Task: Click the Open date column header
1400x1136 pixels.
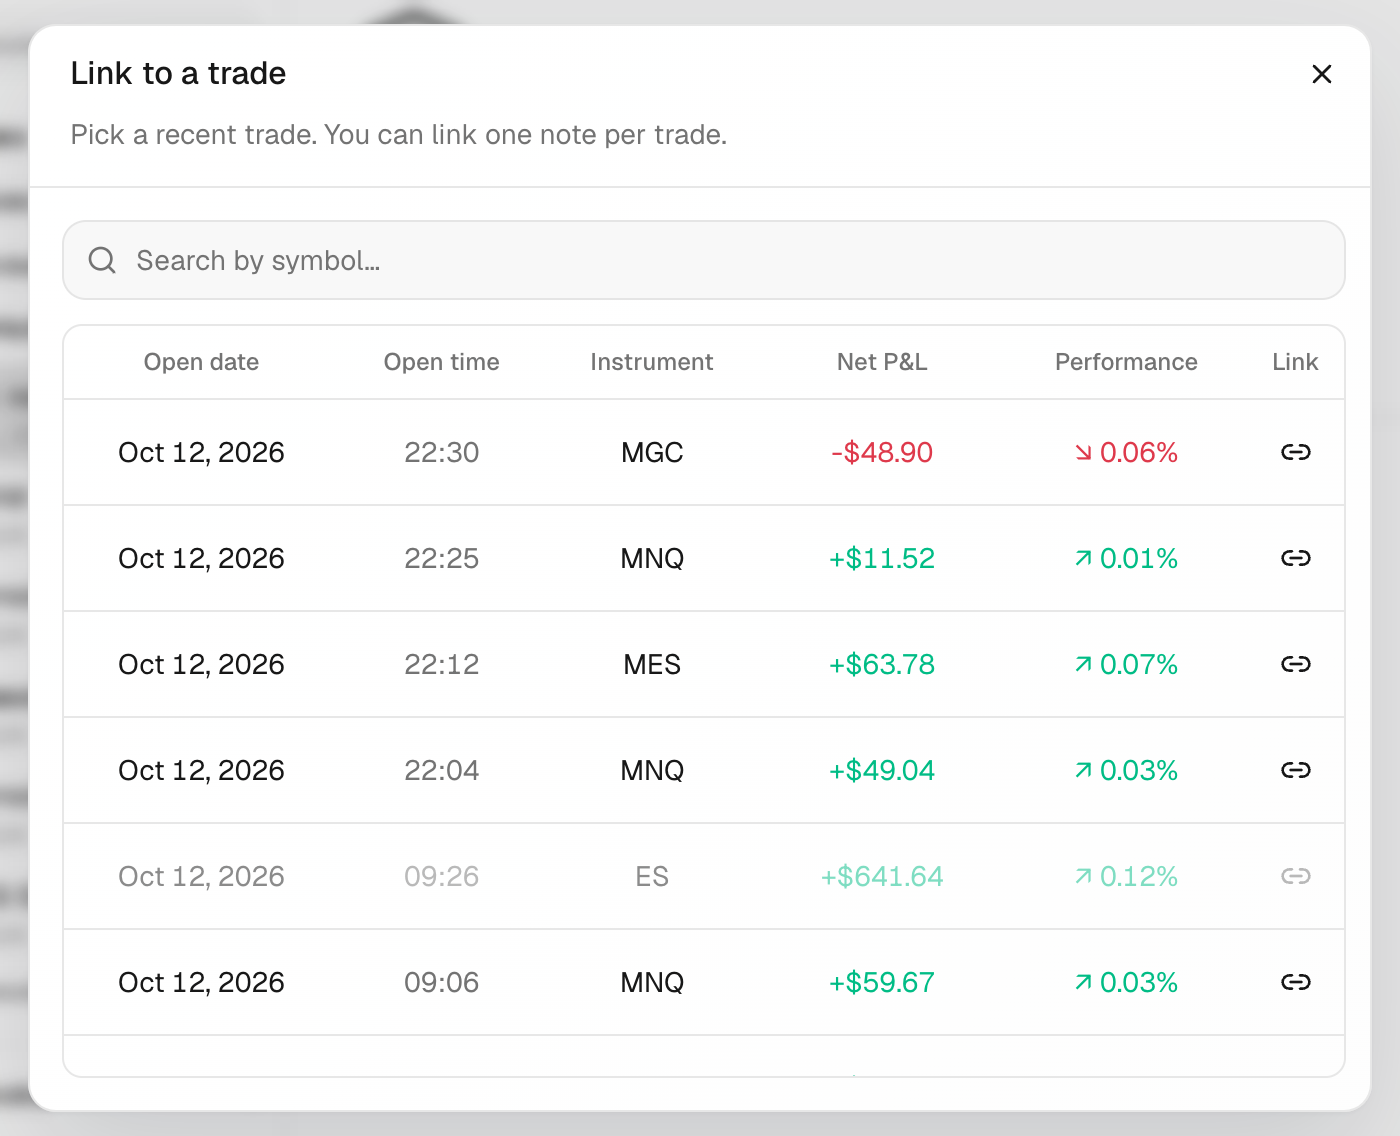Action: tap(201, 362)
